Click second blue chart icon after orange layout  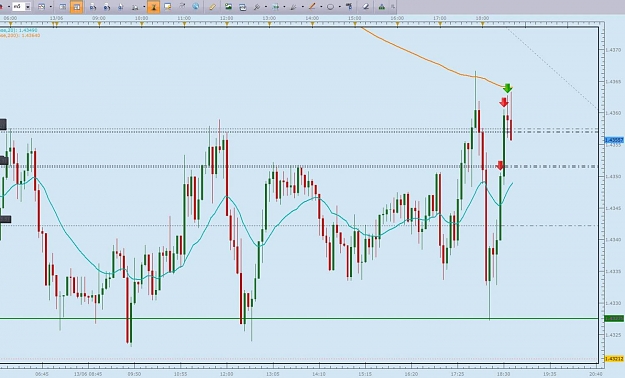coord(107,7)
